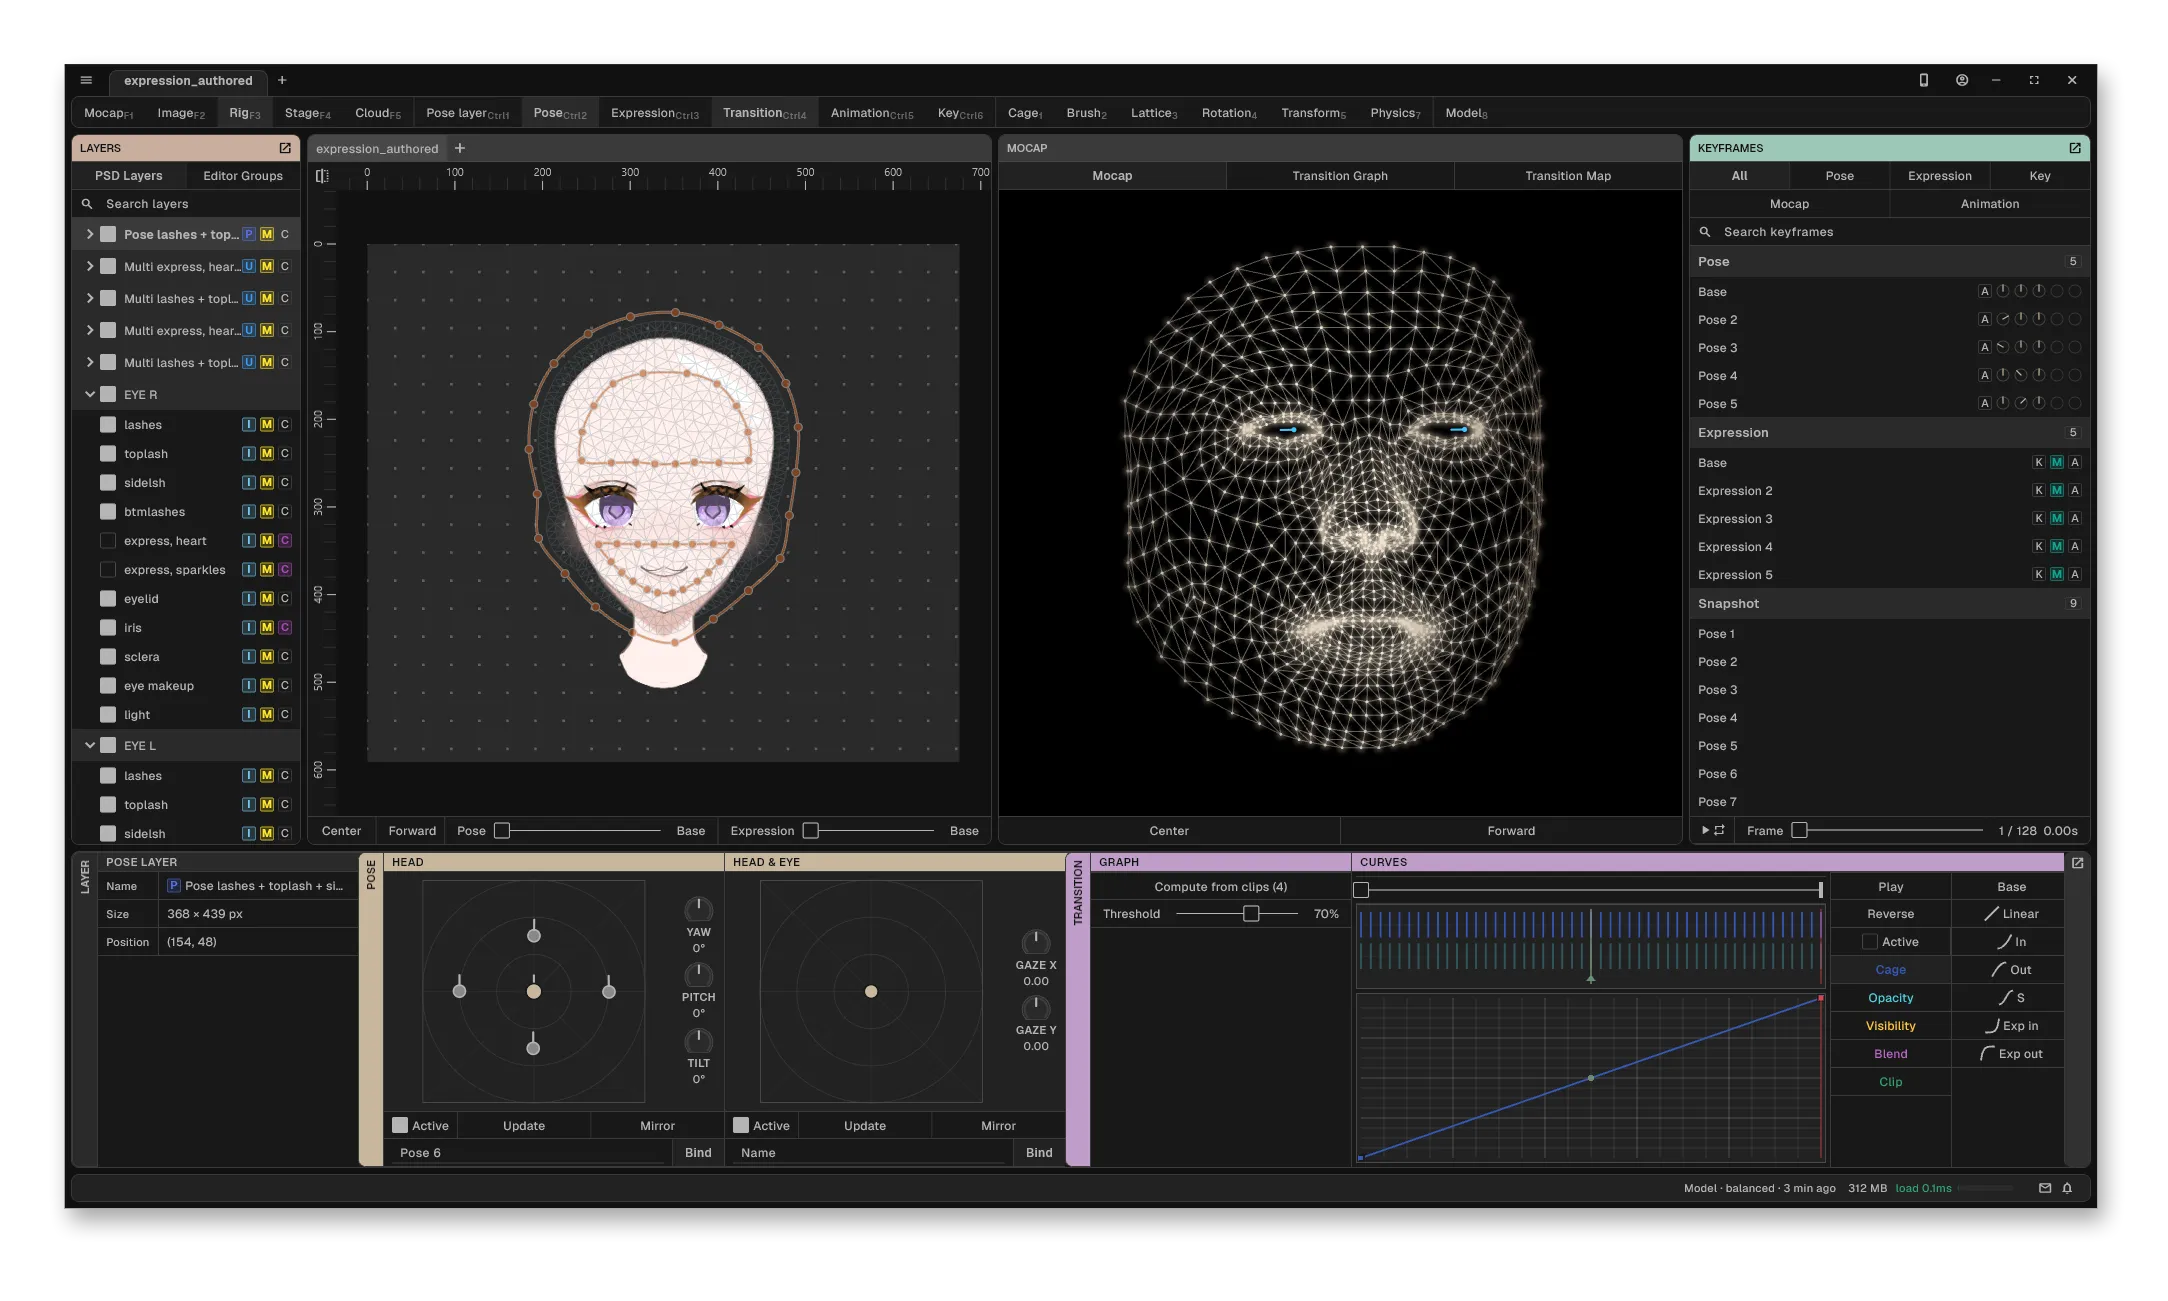Check the Active box in Curves panel
The image size is (2168, 1301).
(x=1869, y=941)
